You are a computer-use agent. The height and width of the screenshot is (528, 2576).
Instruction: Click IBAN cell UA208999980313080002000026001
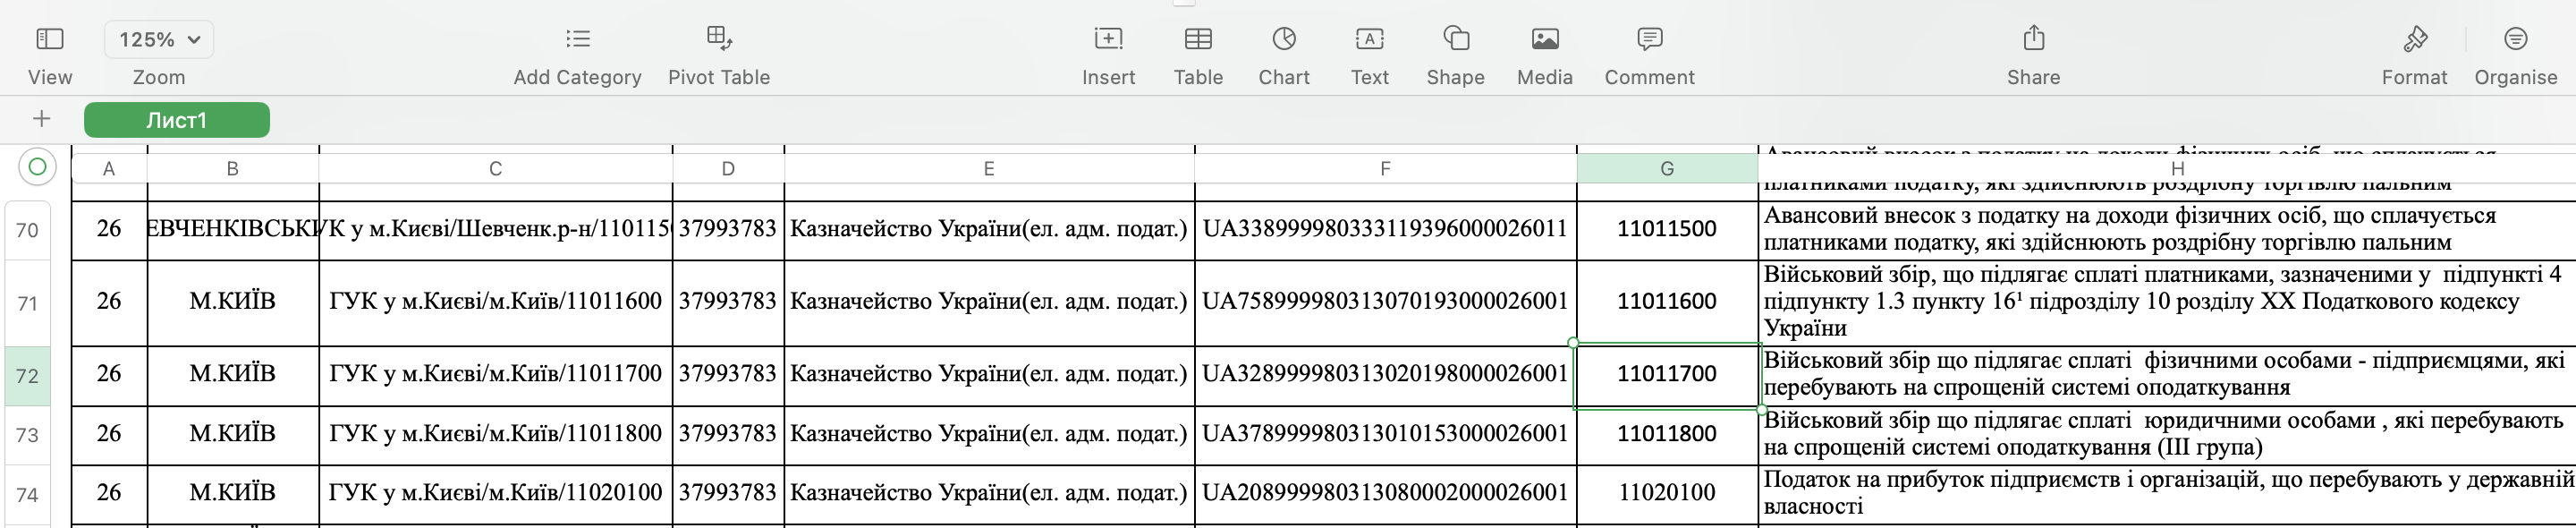tap(1385, 493)
